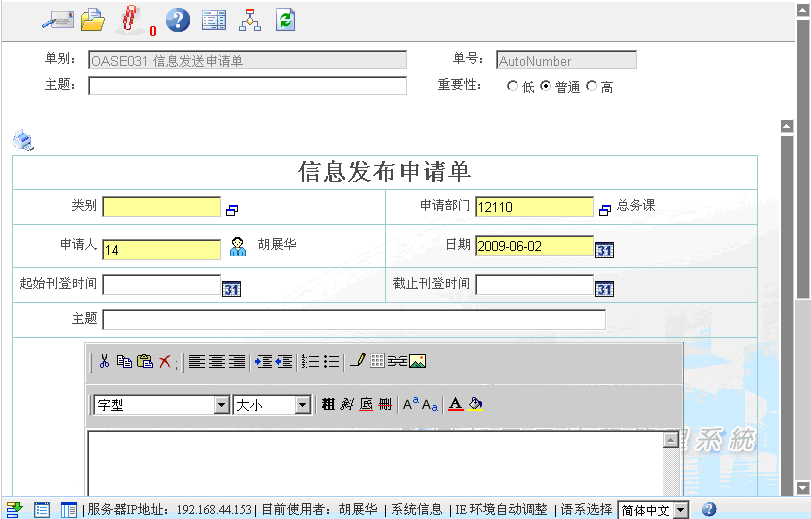Expand the 字型 font dropdown
This screenshot has height=519, width=811.
[x=222, y=405]
